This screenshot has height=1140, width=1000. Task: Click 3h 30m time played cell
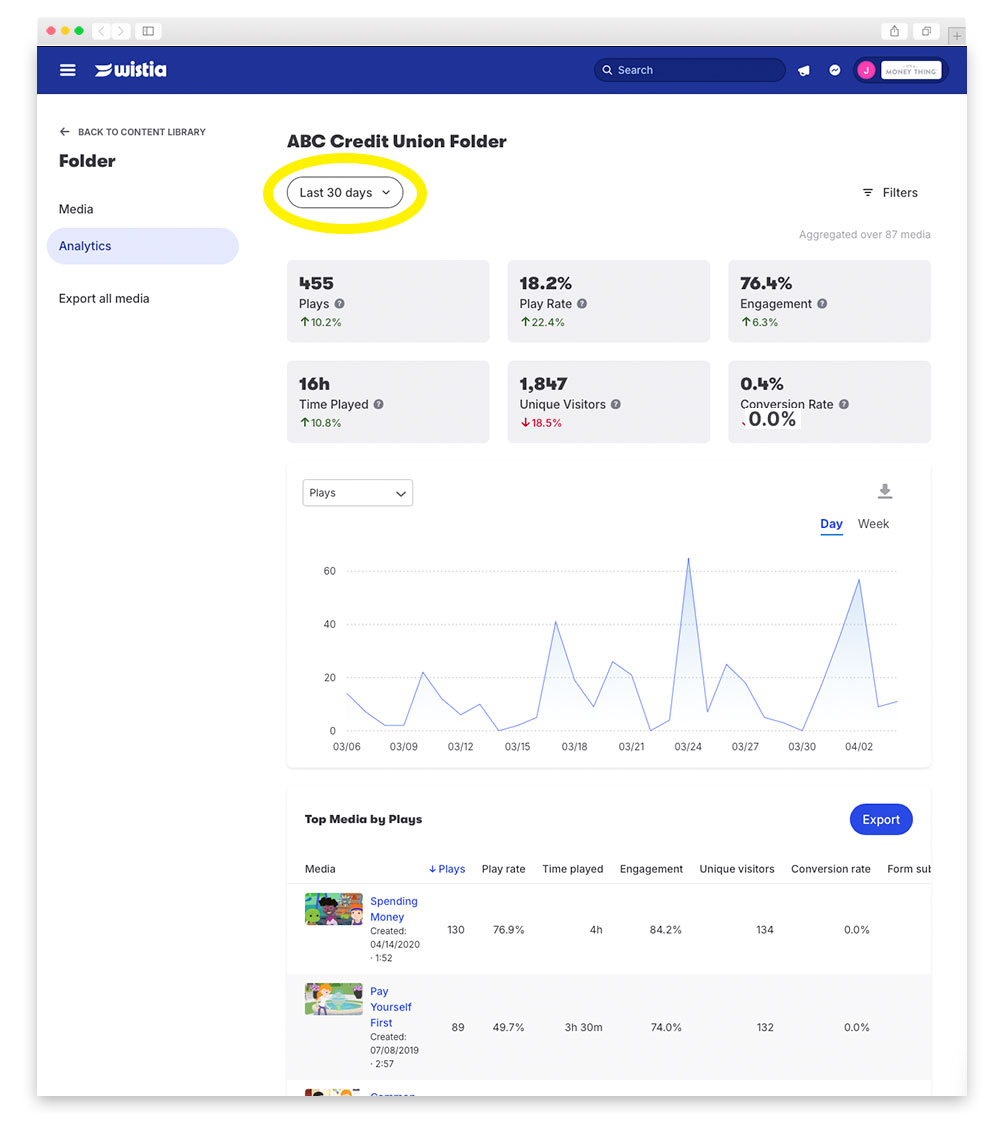(x=583, y=1027)
